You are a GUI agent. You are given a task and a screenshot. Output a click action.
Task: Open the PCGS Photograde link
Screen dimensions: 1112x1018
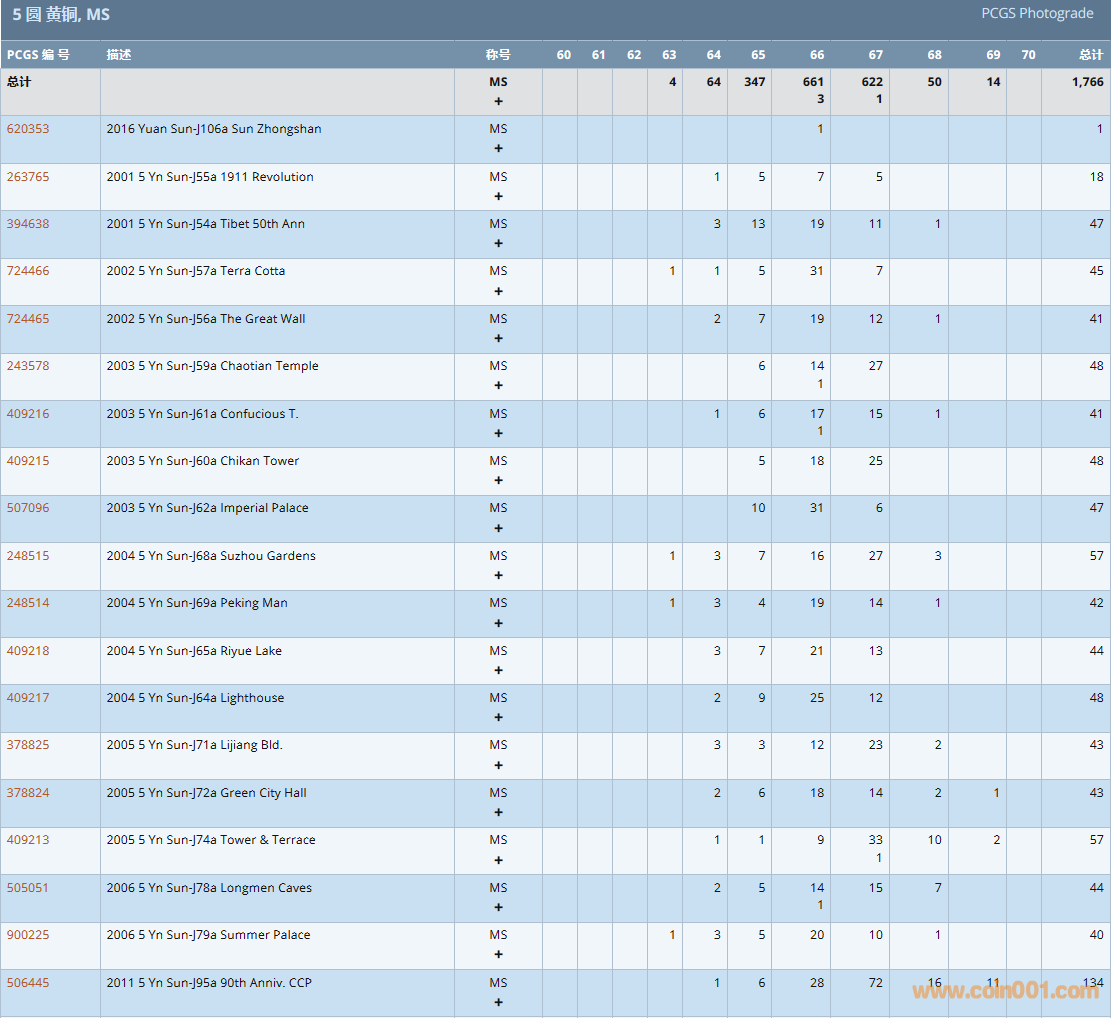click(x=1037, y=14)
